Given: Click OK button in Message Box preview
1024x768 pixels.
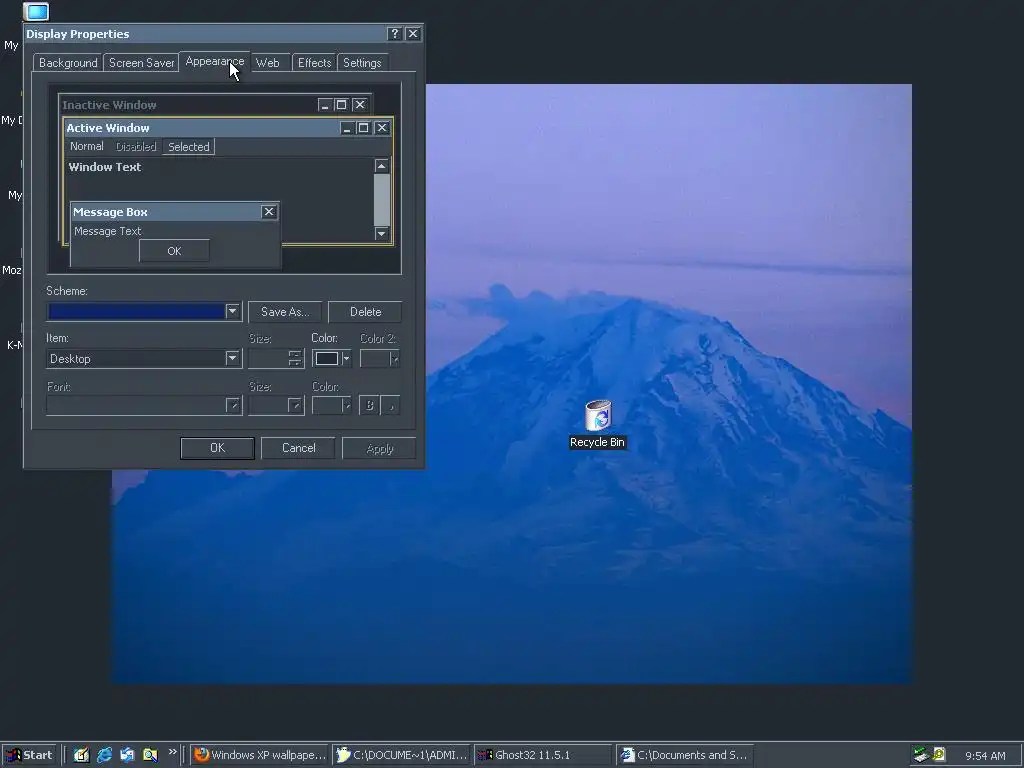Looking at the screenshot, I should click(174, 251).
